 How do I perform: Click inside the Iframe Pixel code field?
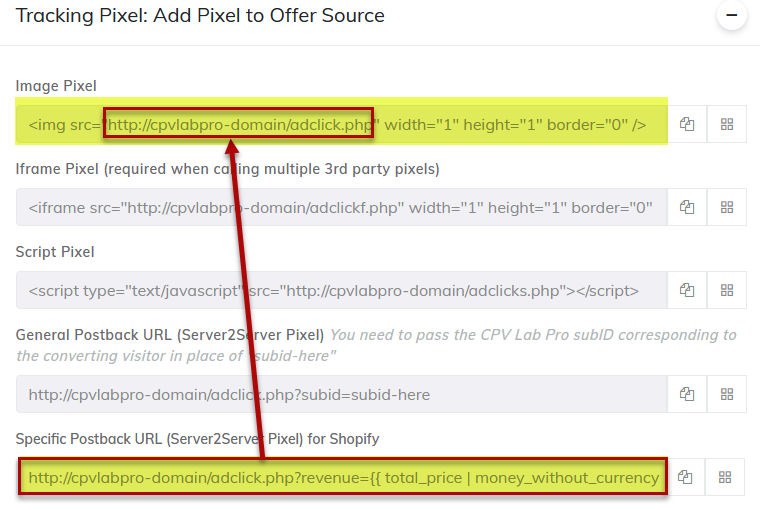tap(342, 207)
